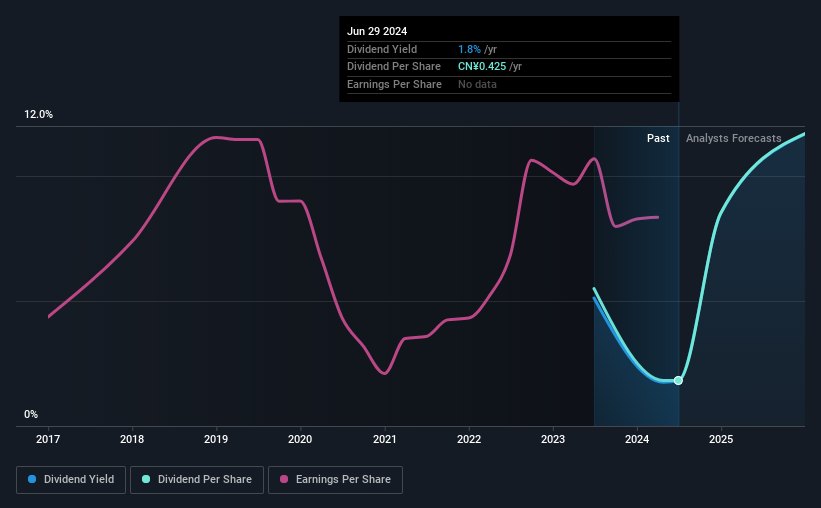Select 2017 on the x-axis
This screenshot has width=821, height=508.
[x=49, y=439]
